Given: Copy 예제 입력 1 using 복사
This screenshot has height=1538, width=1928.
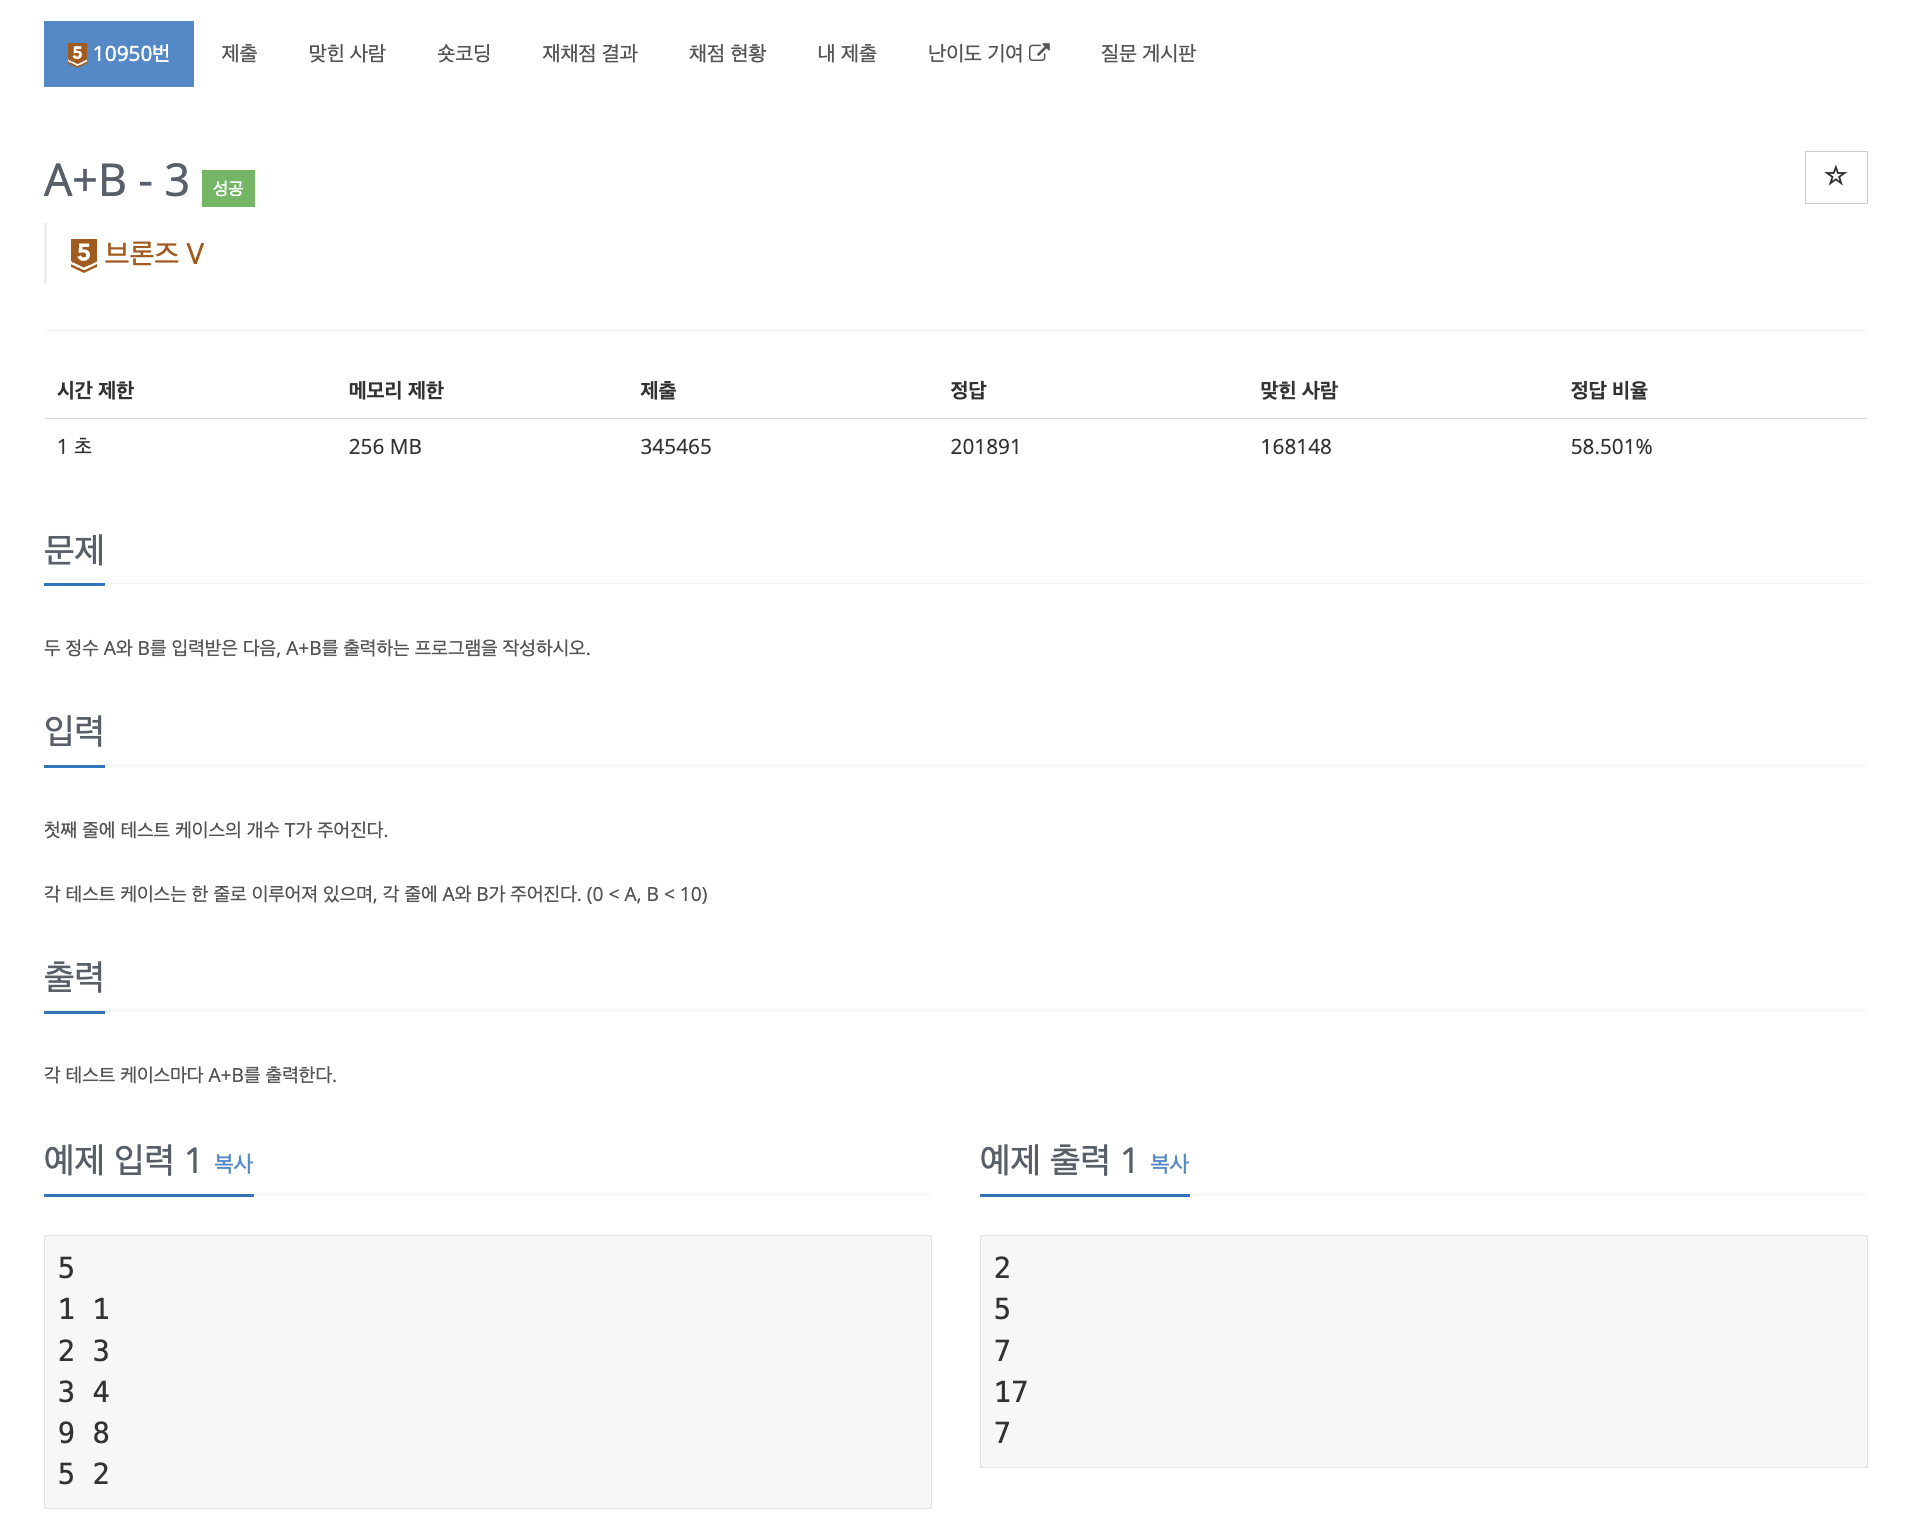Looking at the screenshot, I should tap(233, 1164).
